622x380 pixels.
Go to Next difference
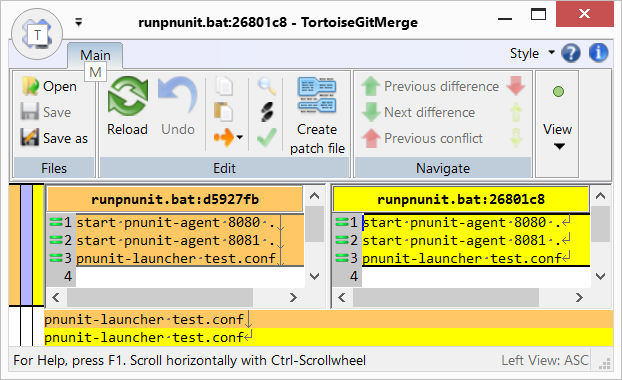[x=419, y=112]
